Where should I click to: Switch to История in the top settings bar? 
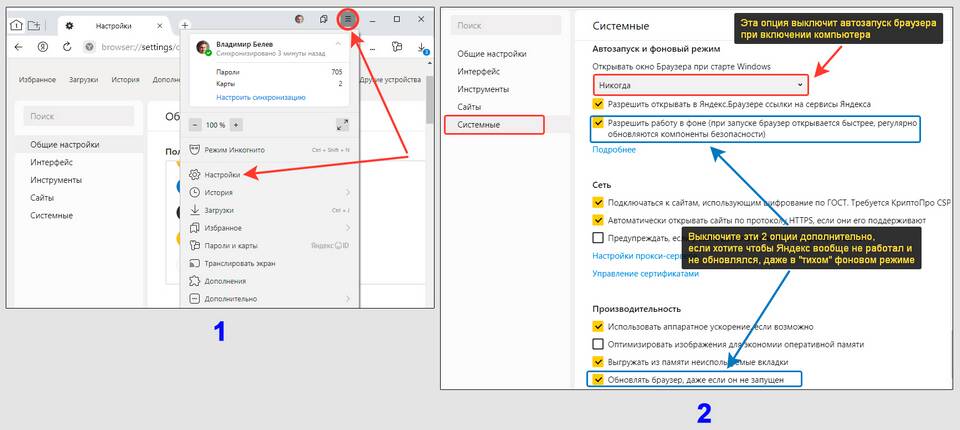[126, 80]
